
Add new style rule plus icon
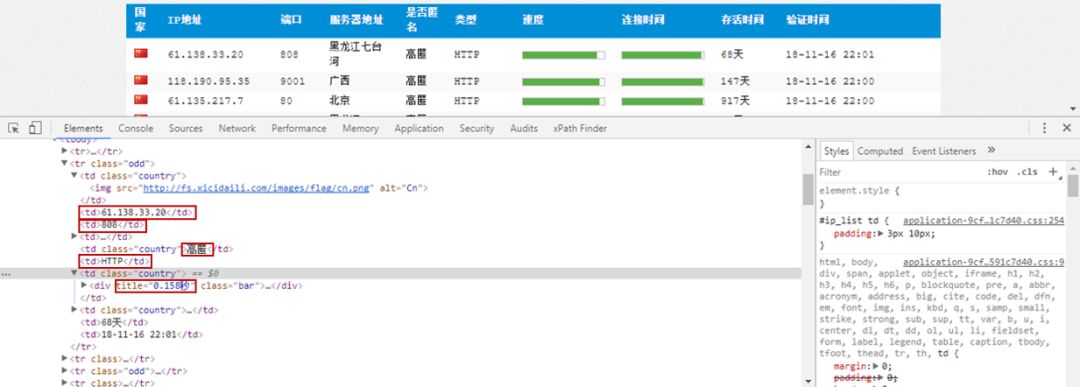1053,171
